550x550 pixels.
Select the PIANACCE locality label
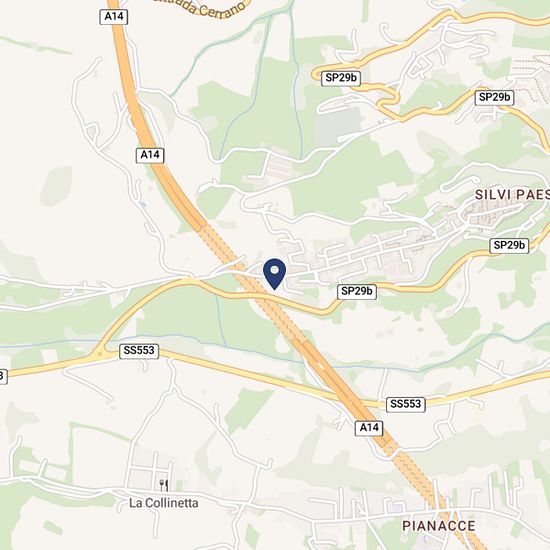438,526
